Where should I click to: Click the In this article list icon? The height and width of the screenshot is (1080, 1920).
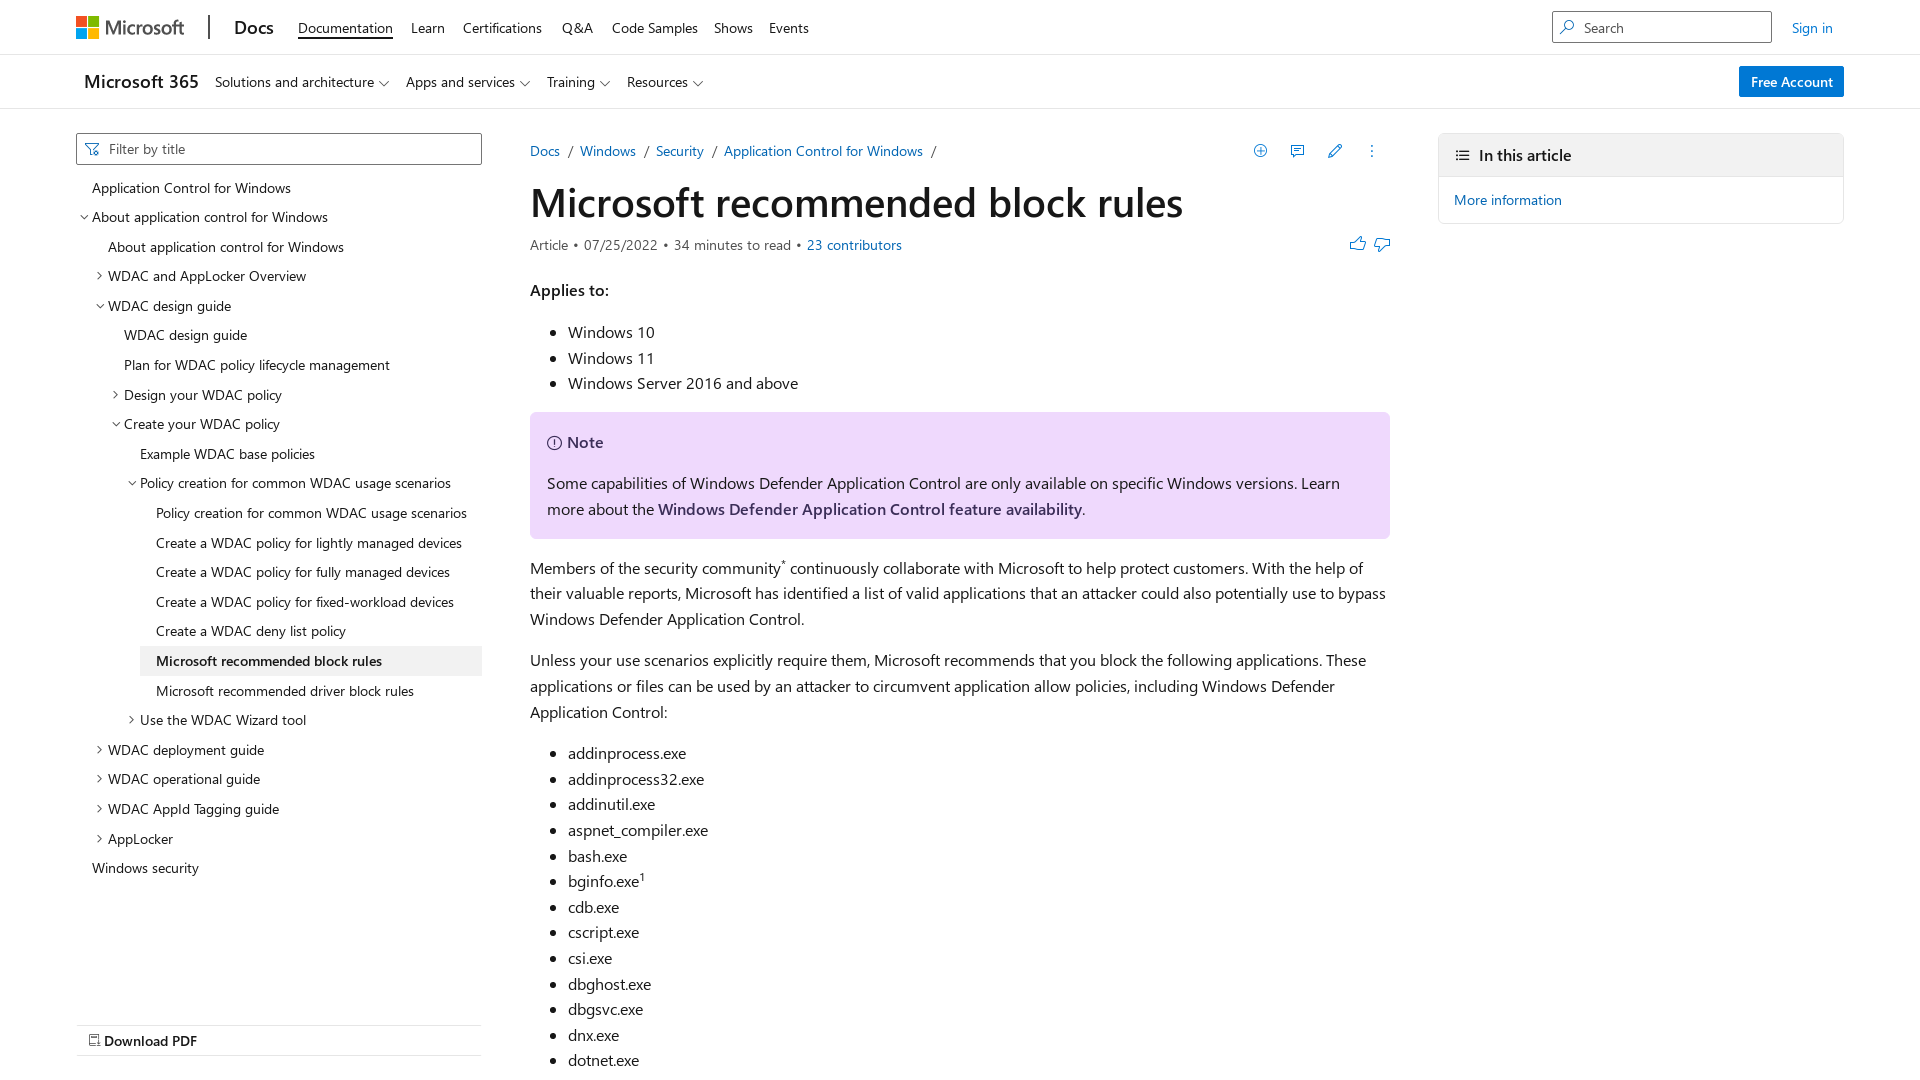point(1462,155)
